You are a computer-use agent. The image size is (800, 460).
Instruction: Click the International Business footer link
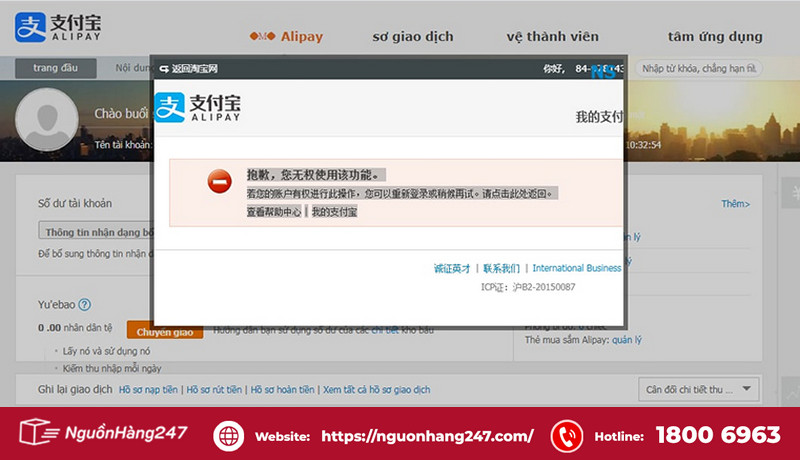577,268
